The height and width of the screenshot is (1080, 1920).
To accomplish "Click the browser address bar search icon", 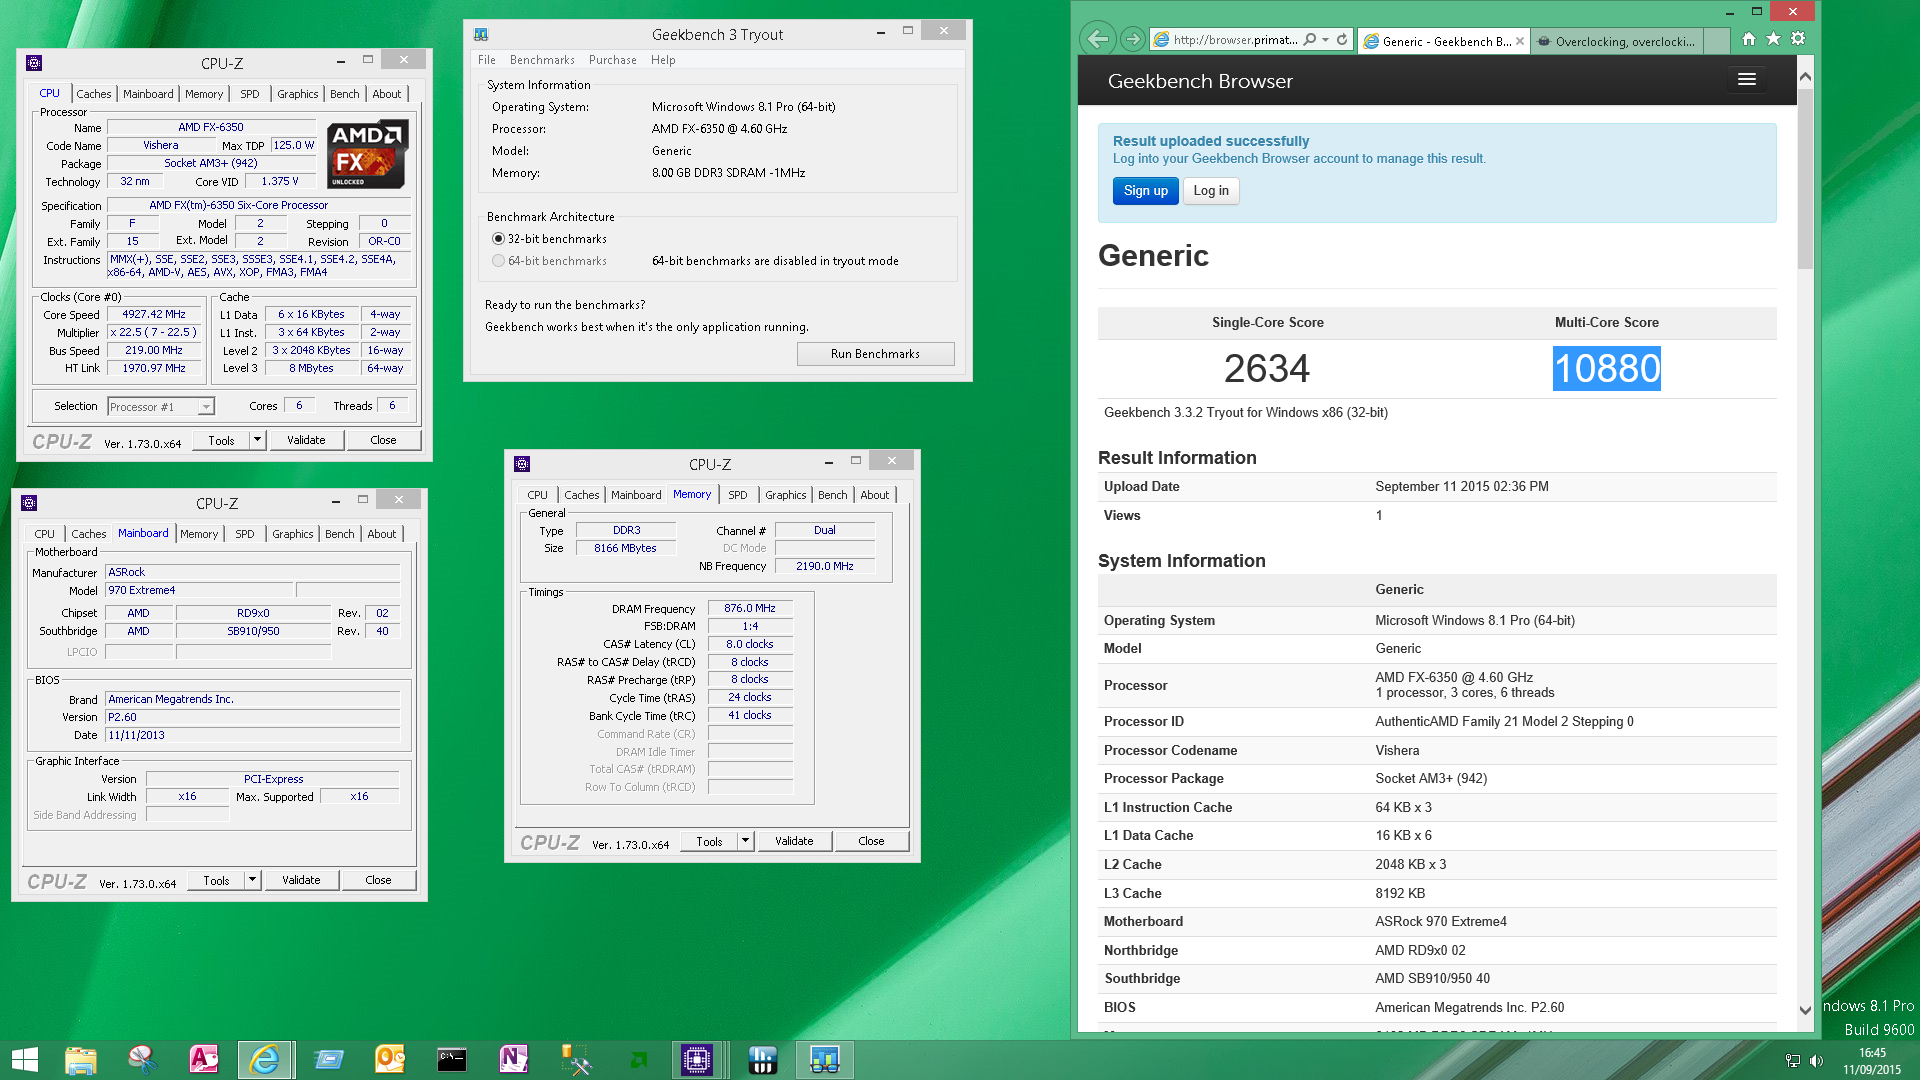I will pyautogui.click(x=1310, y=40).
